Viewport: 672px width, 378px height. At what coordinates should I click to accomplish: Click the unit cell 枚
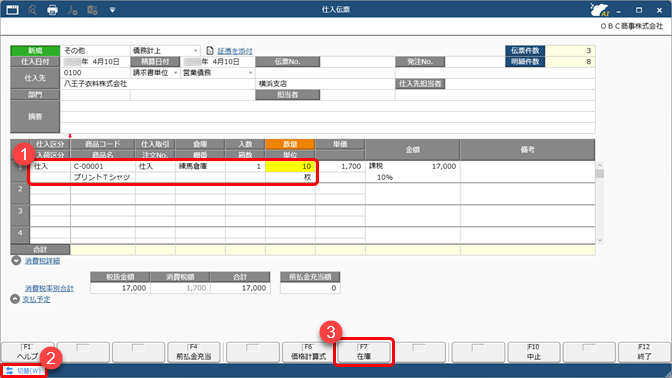(290, 177)
